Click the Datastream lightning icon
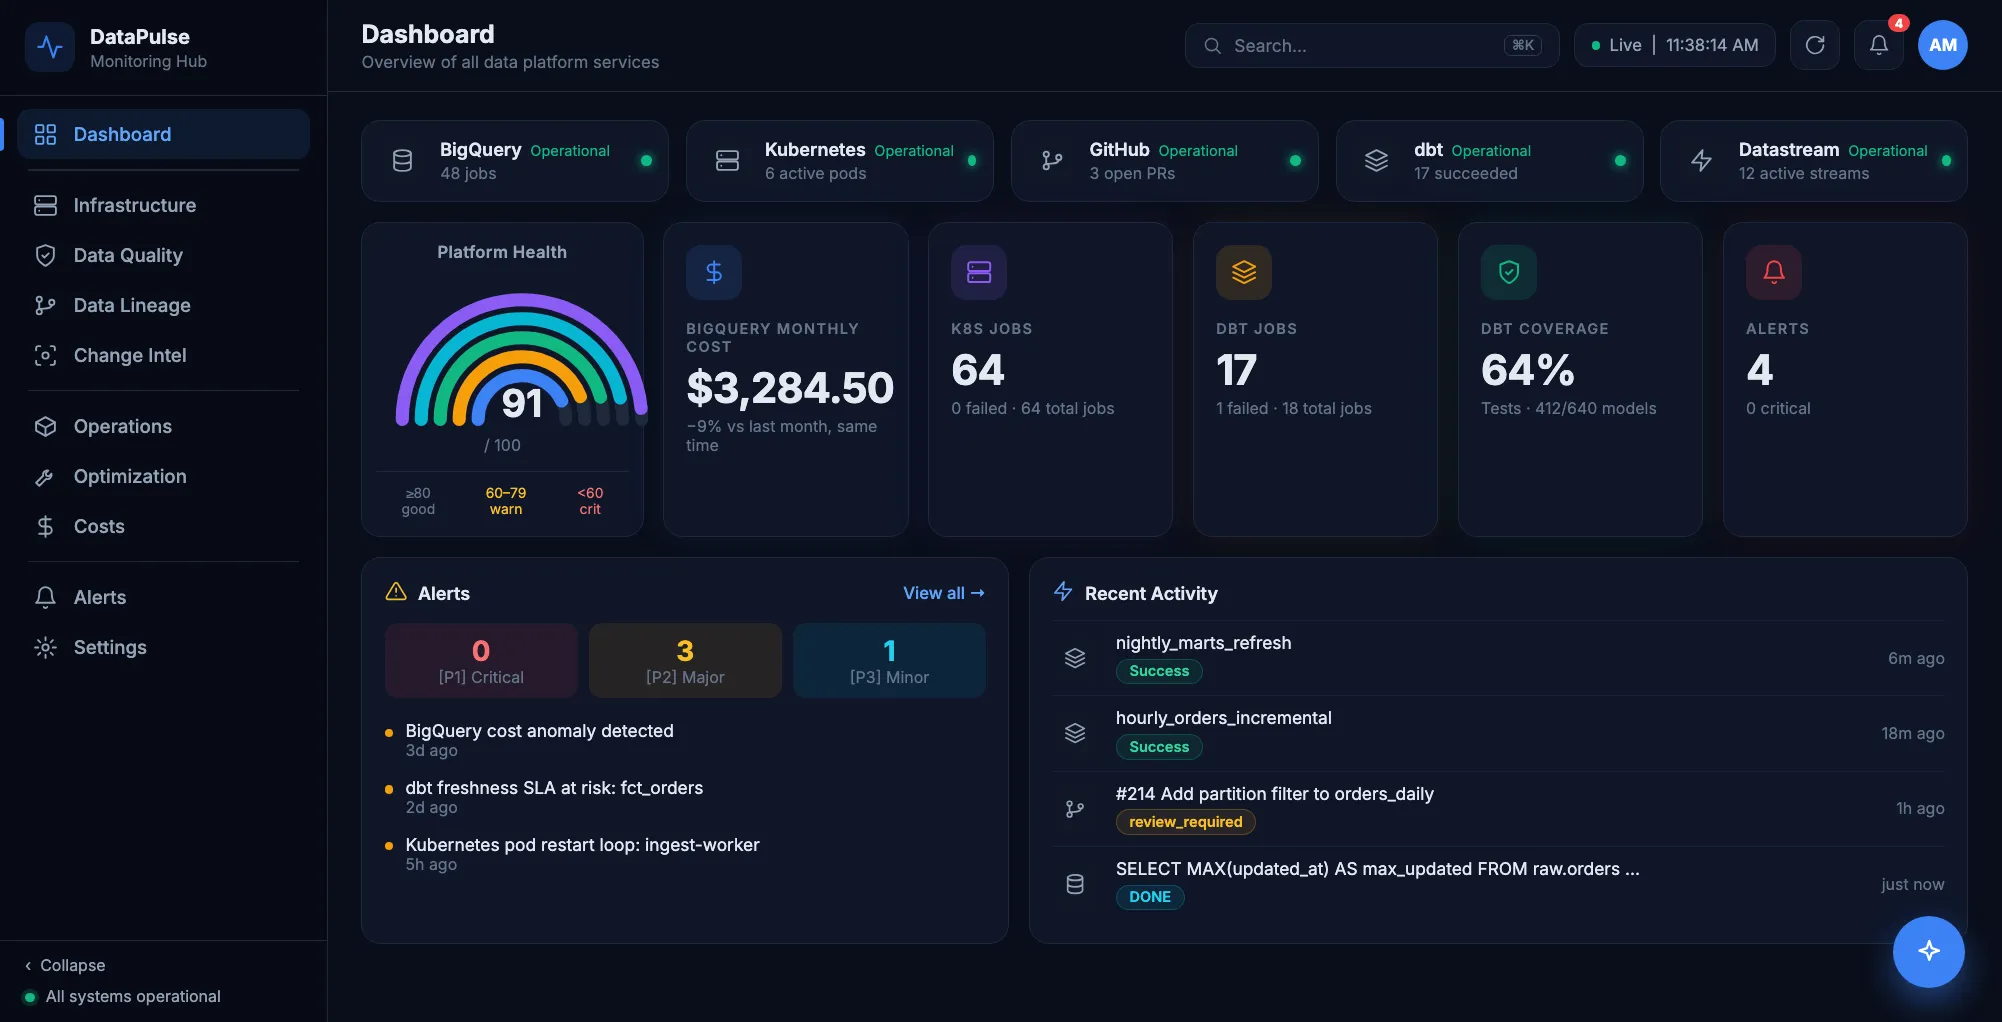Image resolution: width=2002 pixels, height=1022 pixels. 1701,160
